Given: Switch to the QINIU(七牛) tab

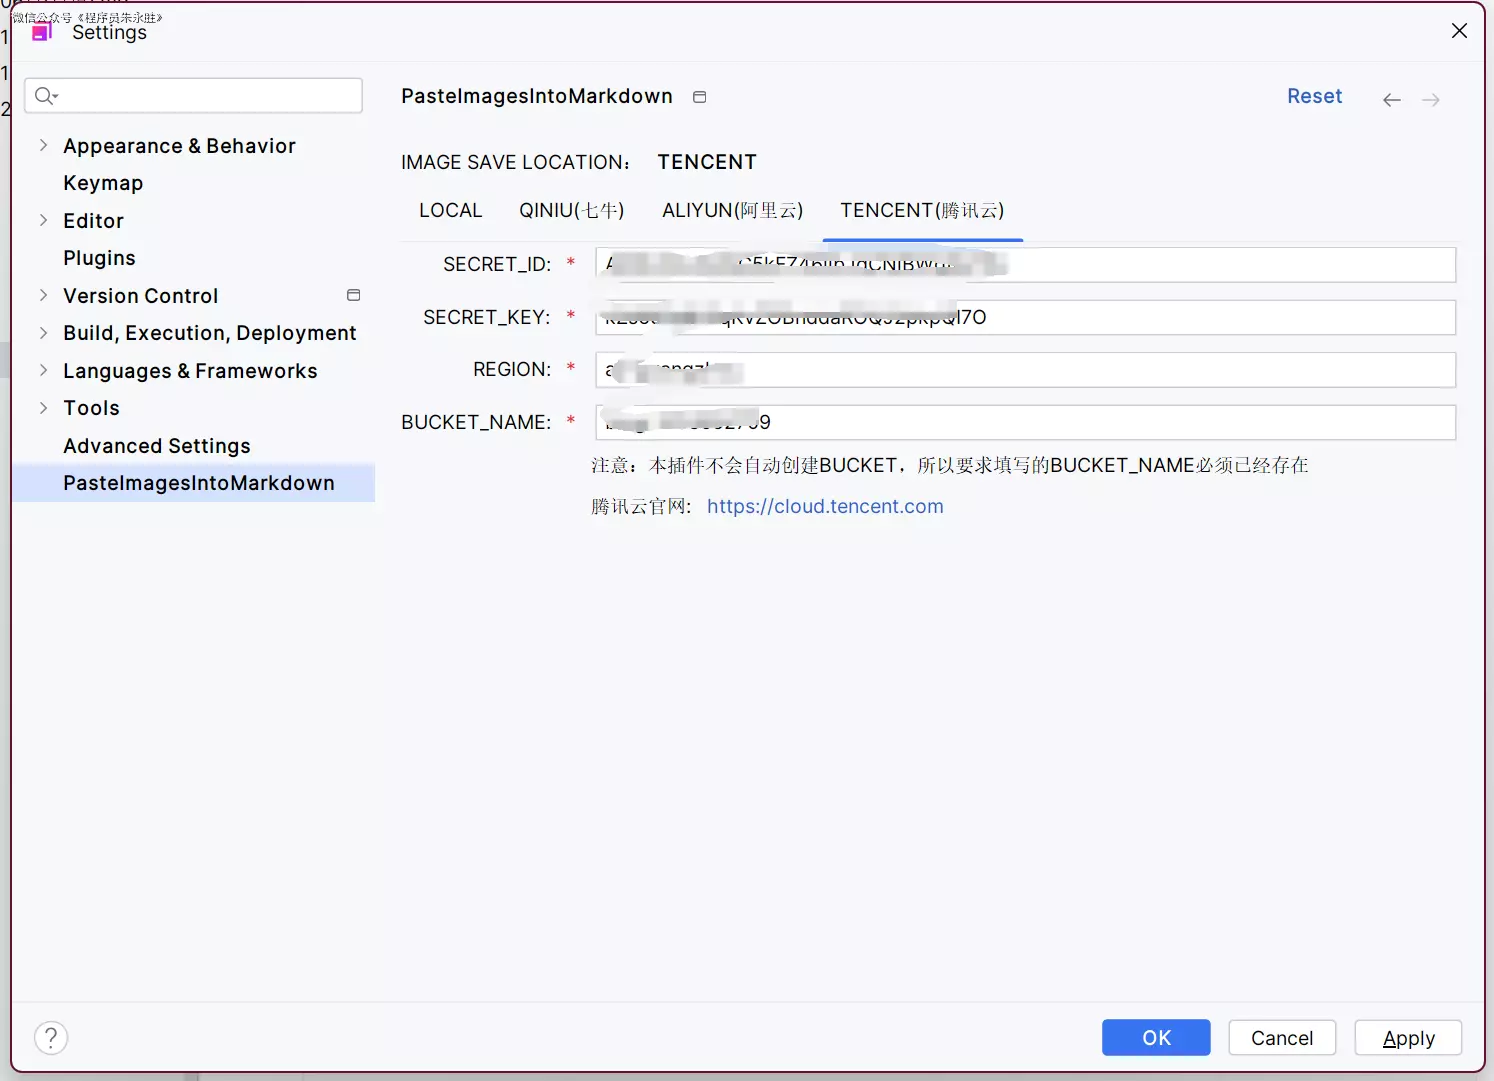Looking at the screenshot, I should [571, 211].
